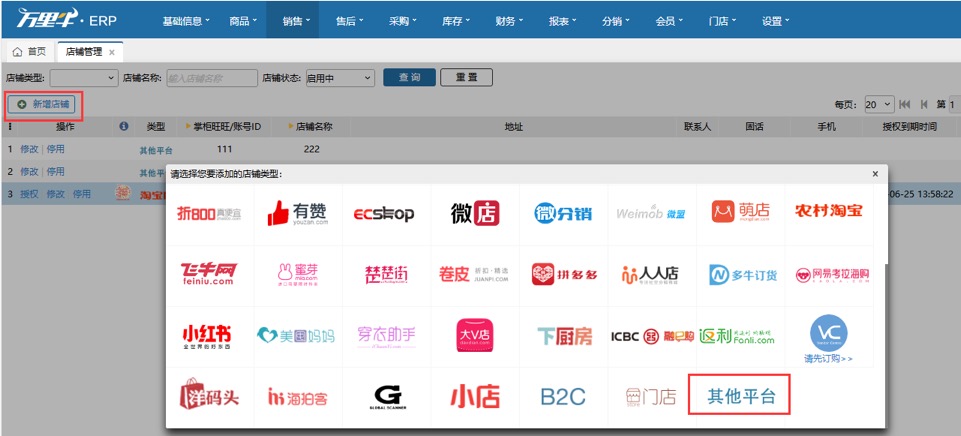Select the Global Scanner G logo
The width and height of the screenshot is (961, 436).
coord(387,397)
